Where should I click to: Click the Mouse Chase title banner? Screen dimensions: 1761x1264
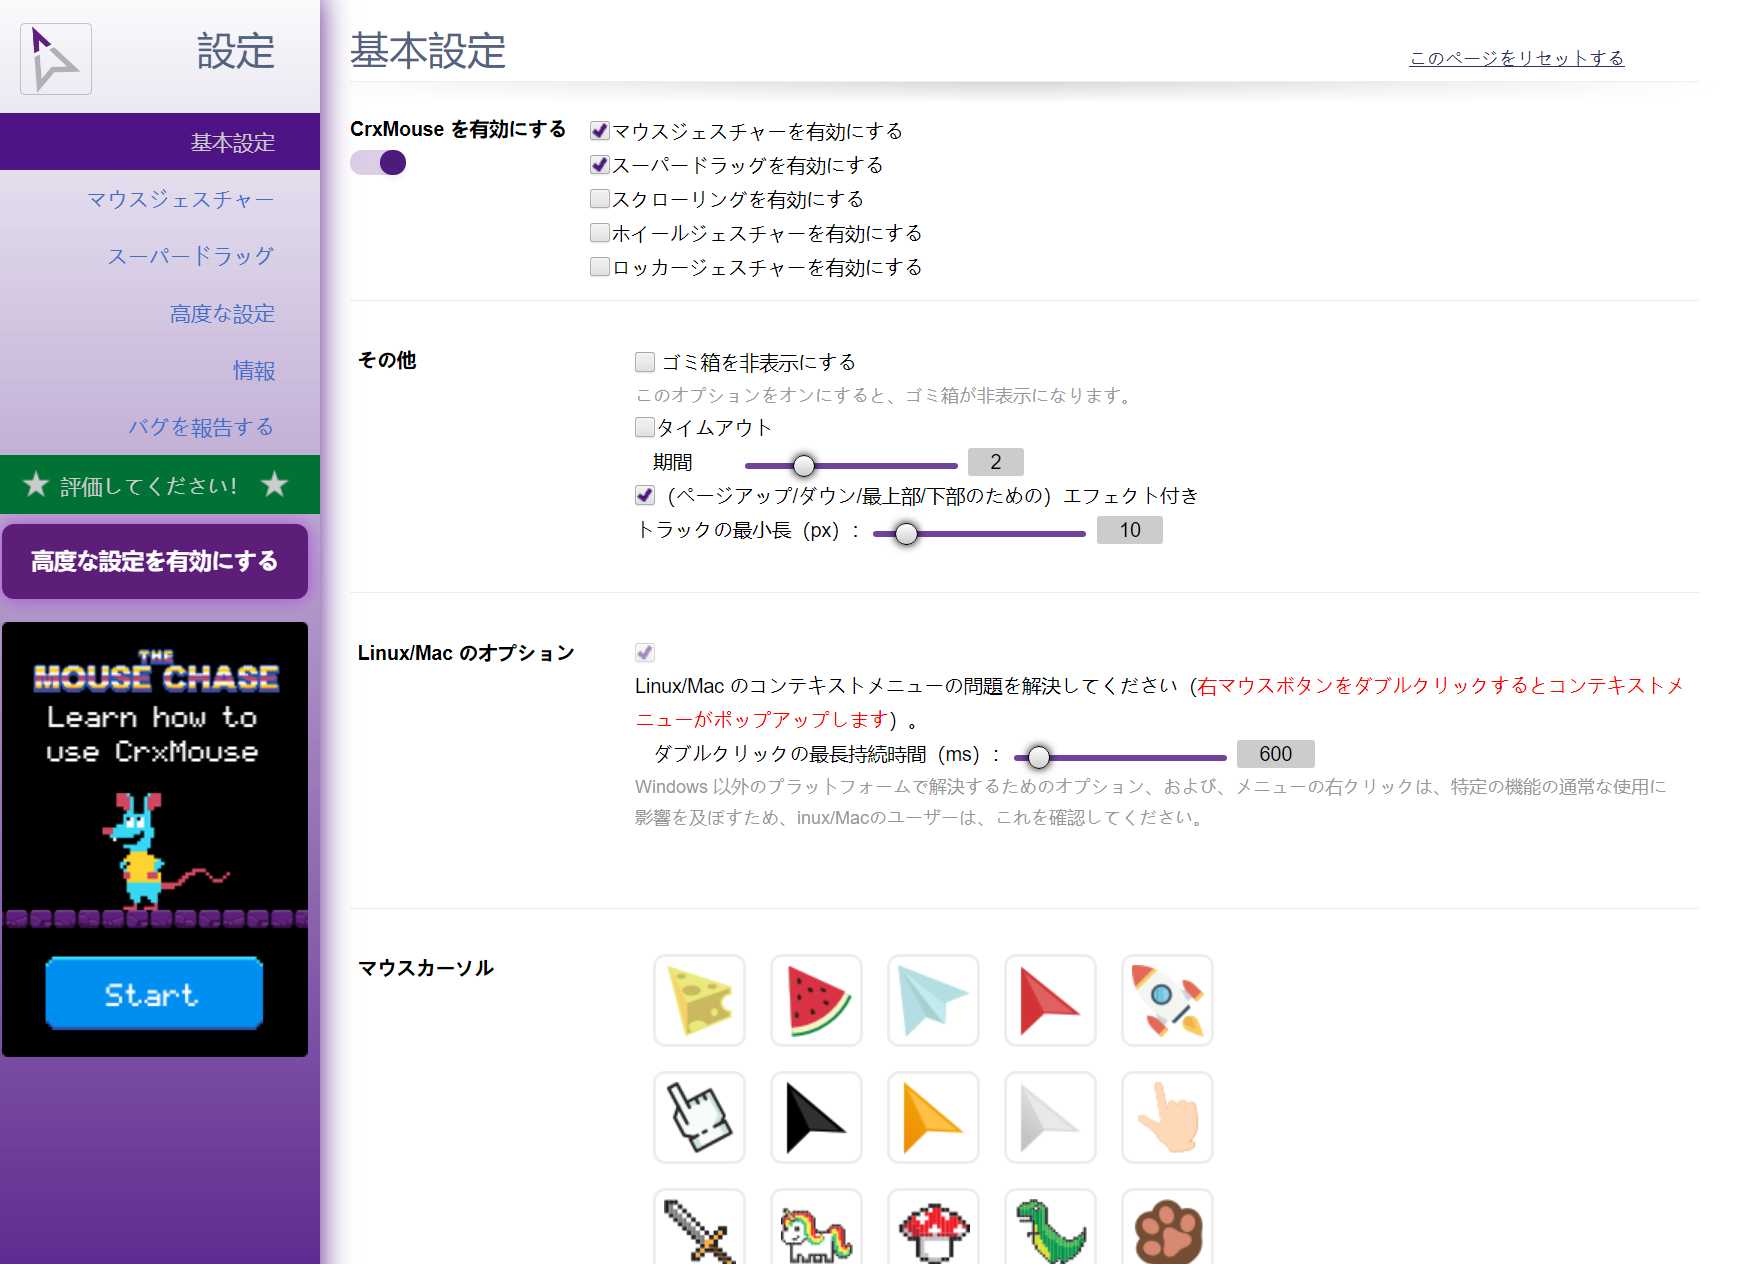(156, 672)
